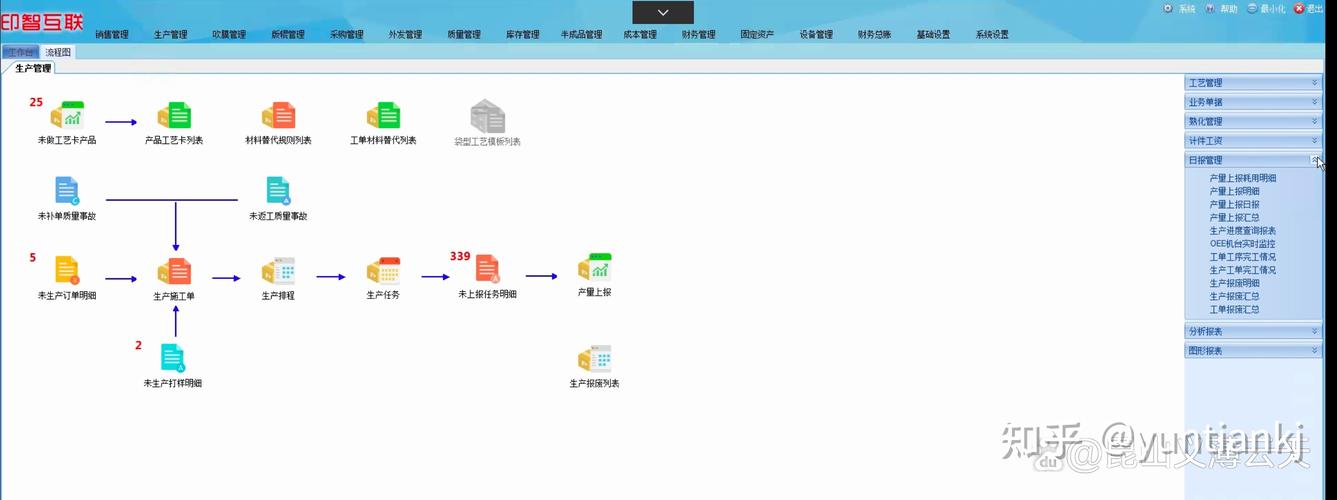
Task: Click the 生产任务 calendar icon
Action: click(x=383, y=271)
